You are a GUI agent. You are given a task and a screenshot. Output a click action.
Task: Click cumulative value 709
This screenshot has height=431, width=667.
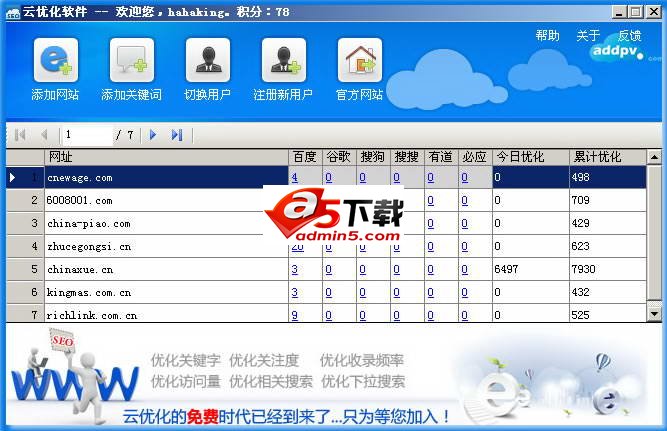(x=581, y=200)
